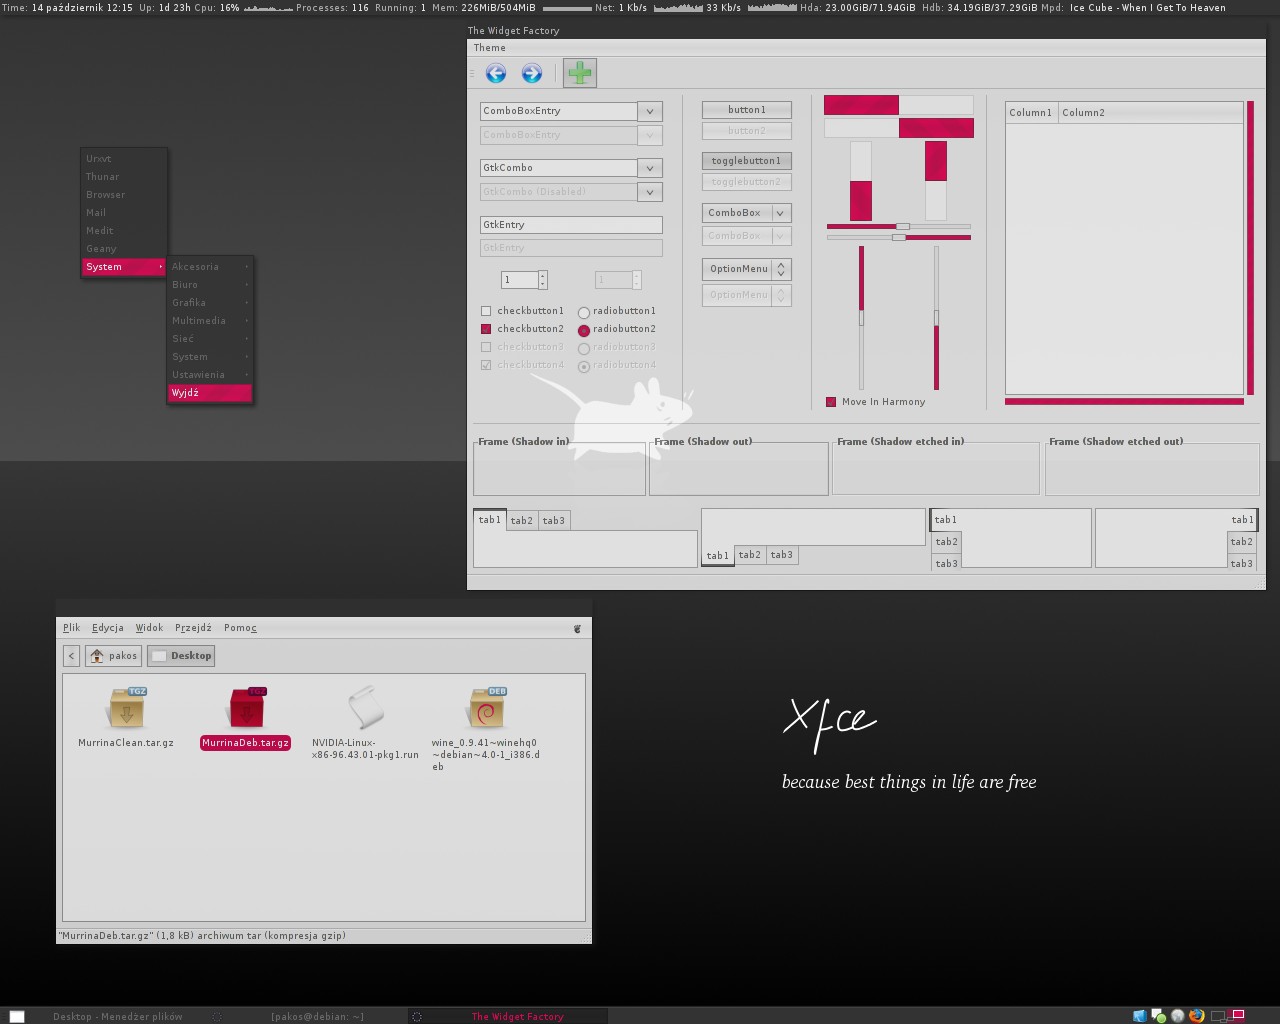Switch to pakos@debian terminal taskbar button
1280x1024 pixels.
pyautogui.click(x=307, y=1016)
